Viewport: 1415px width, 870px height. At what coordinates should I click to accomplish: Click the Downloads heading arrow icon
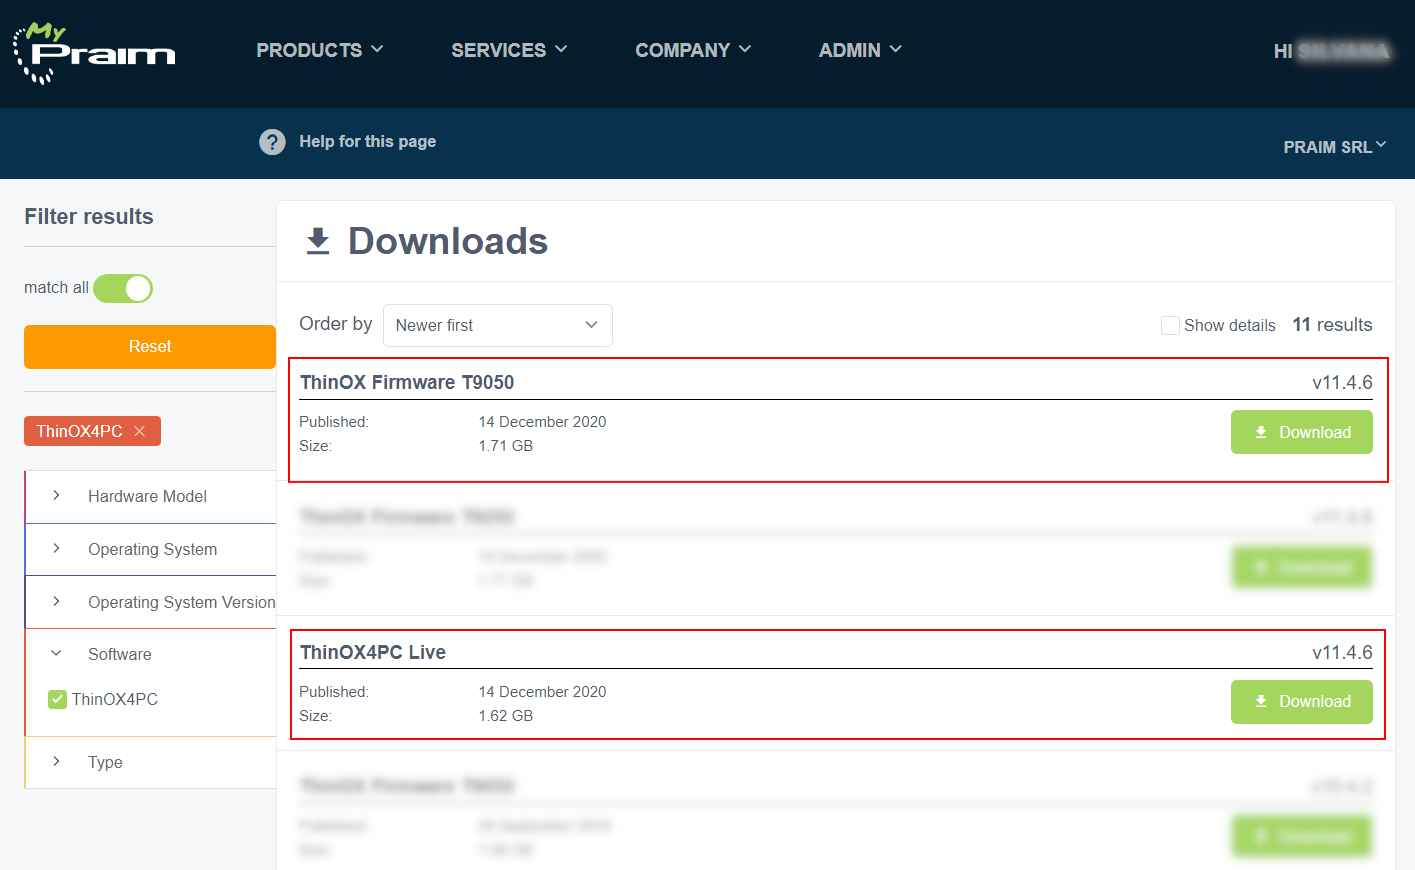pos(318,241)
